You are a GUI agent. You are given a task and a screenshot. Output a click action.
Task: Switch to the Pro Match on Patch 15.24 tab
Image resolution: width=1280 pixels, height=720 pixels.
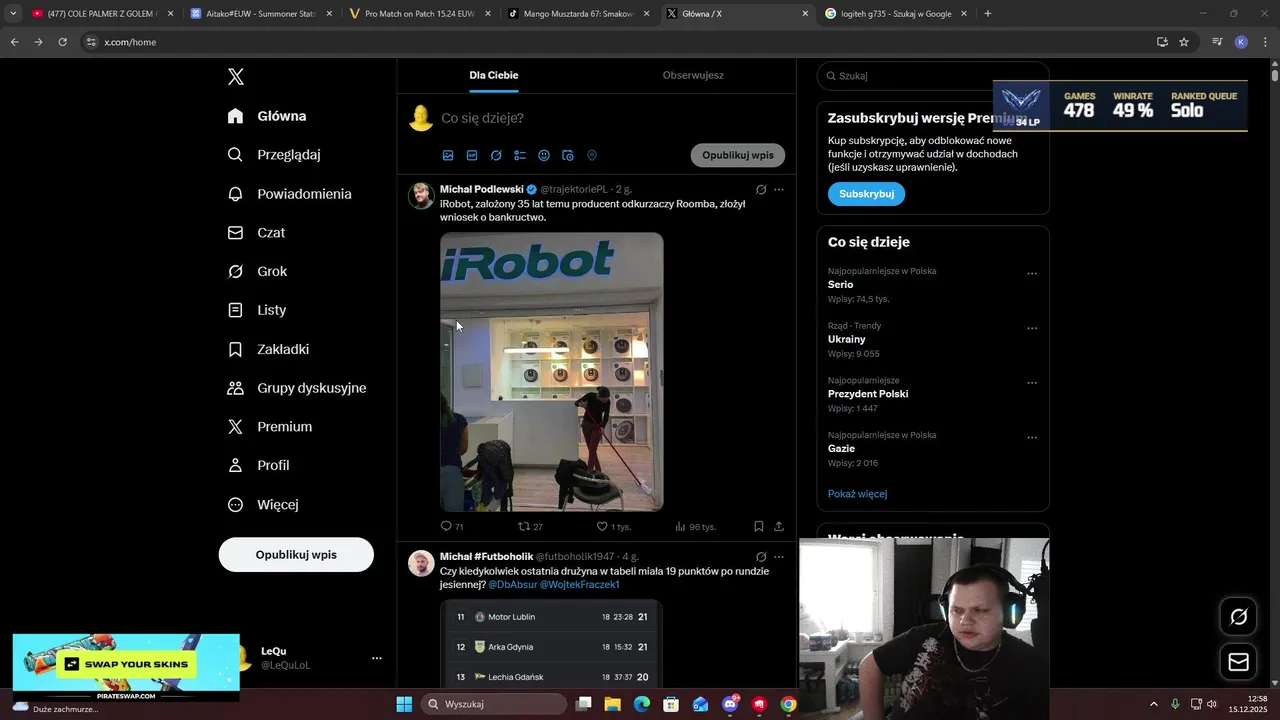(x=419, y=14)
